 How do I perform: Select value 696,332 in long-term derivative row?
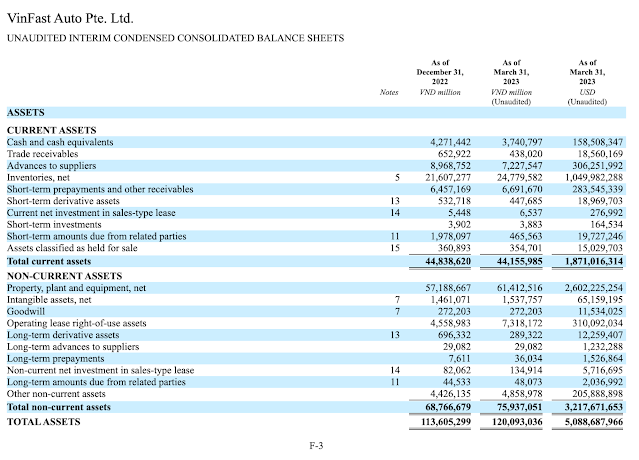tap(454, 335)
